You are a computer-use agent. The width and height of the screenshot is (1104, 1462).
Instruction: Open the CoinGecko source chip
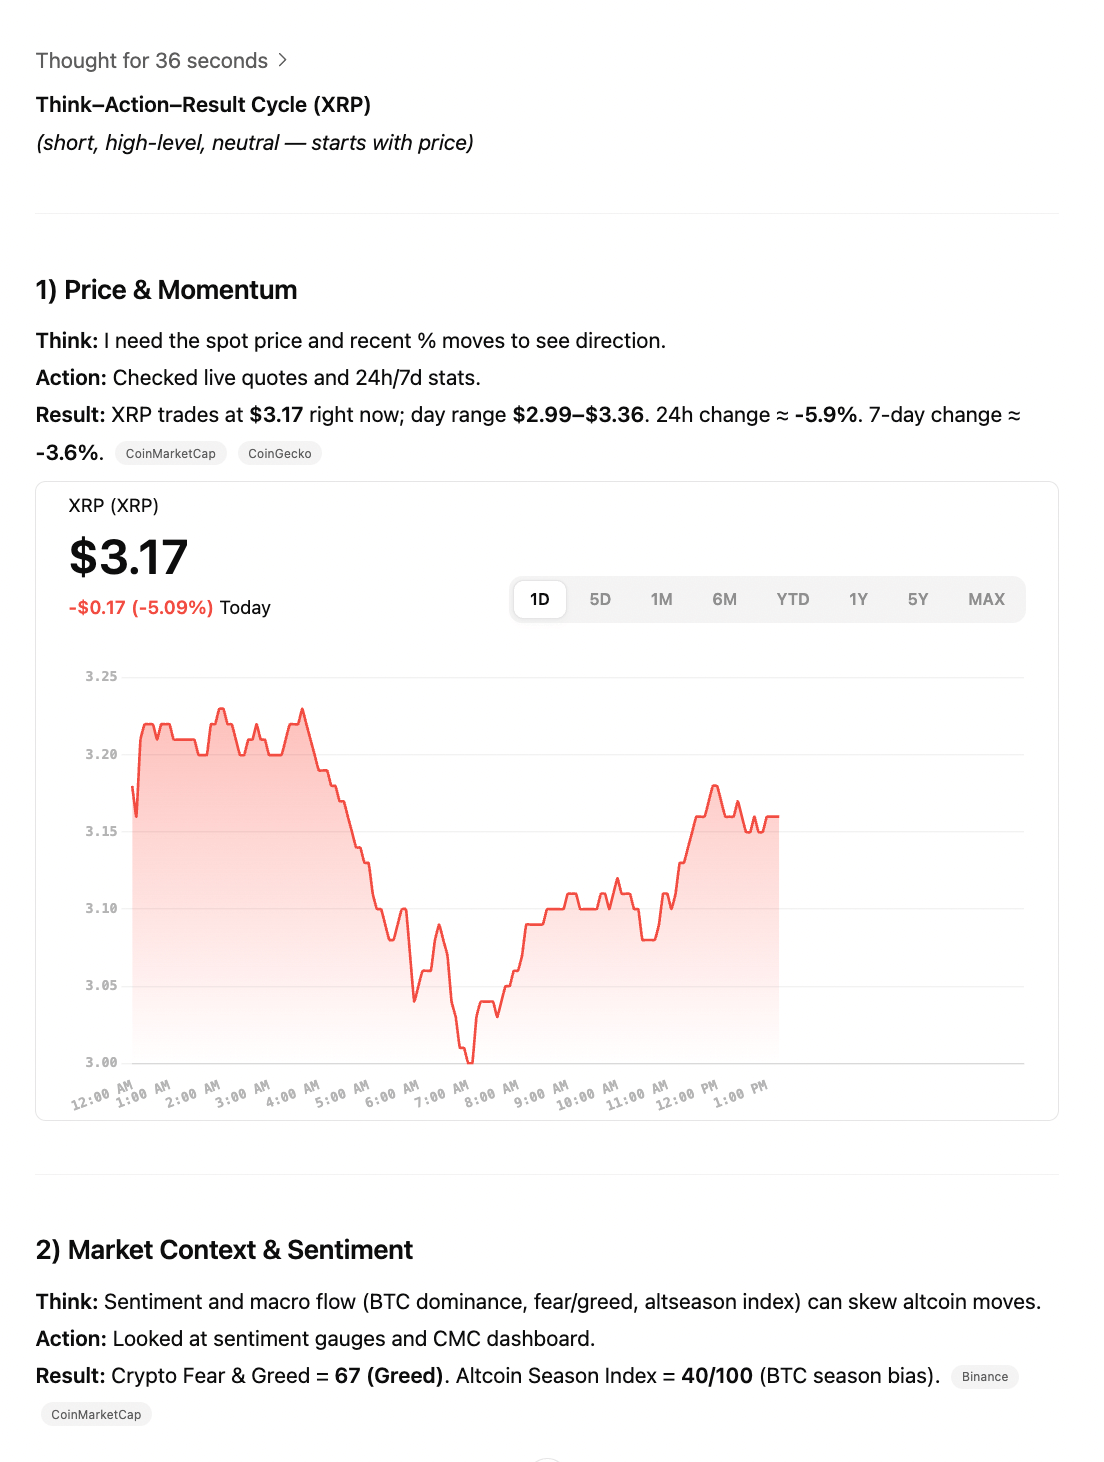click(280, 453)
